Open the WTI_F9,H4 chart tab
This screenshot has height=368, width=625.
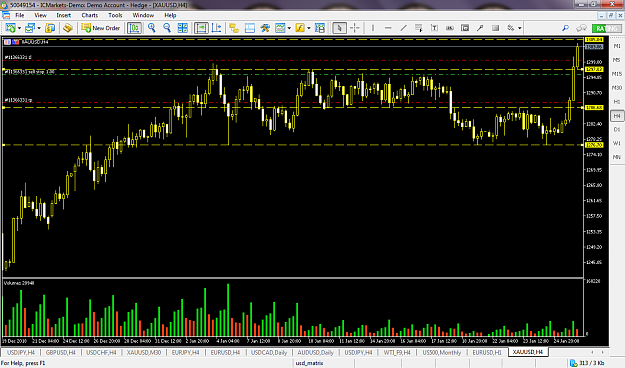tap(397, 352)
